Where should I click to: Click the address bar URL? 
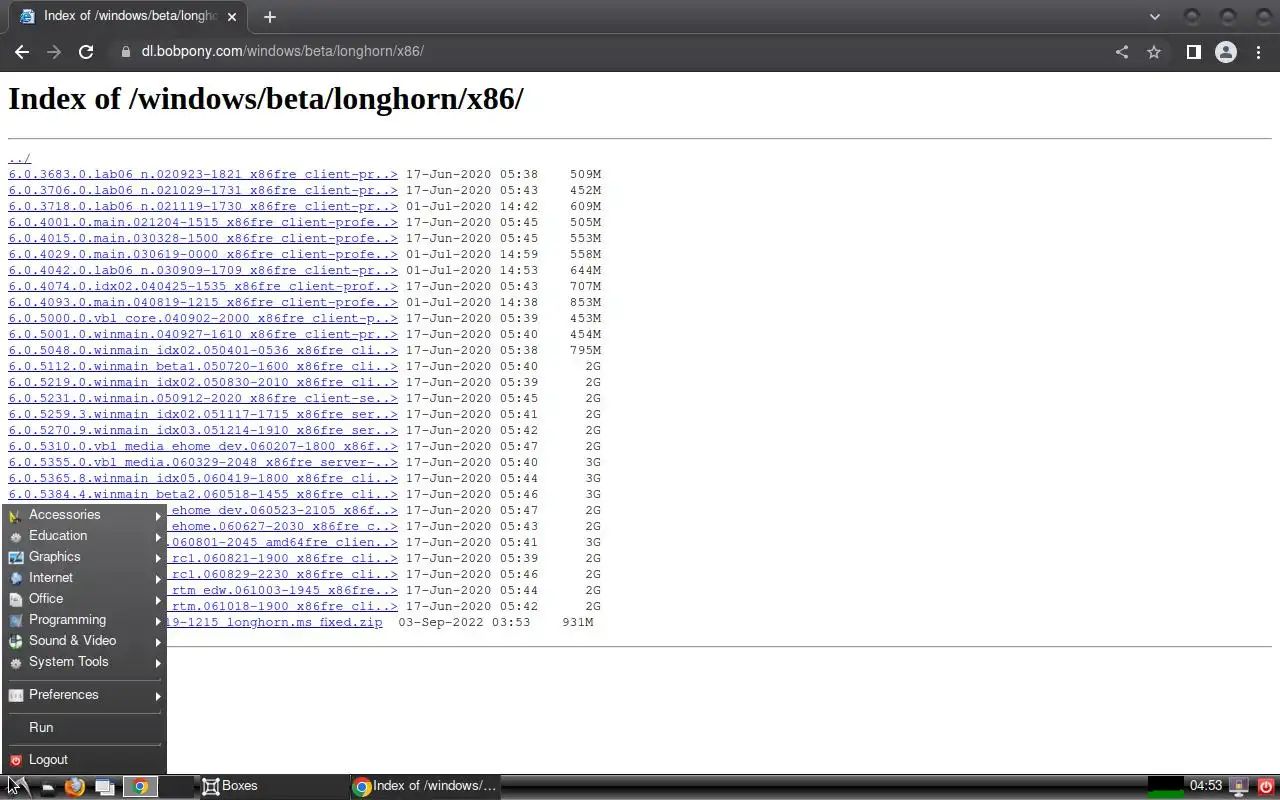point(282,51)
